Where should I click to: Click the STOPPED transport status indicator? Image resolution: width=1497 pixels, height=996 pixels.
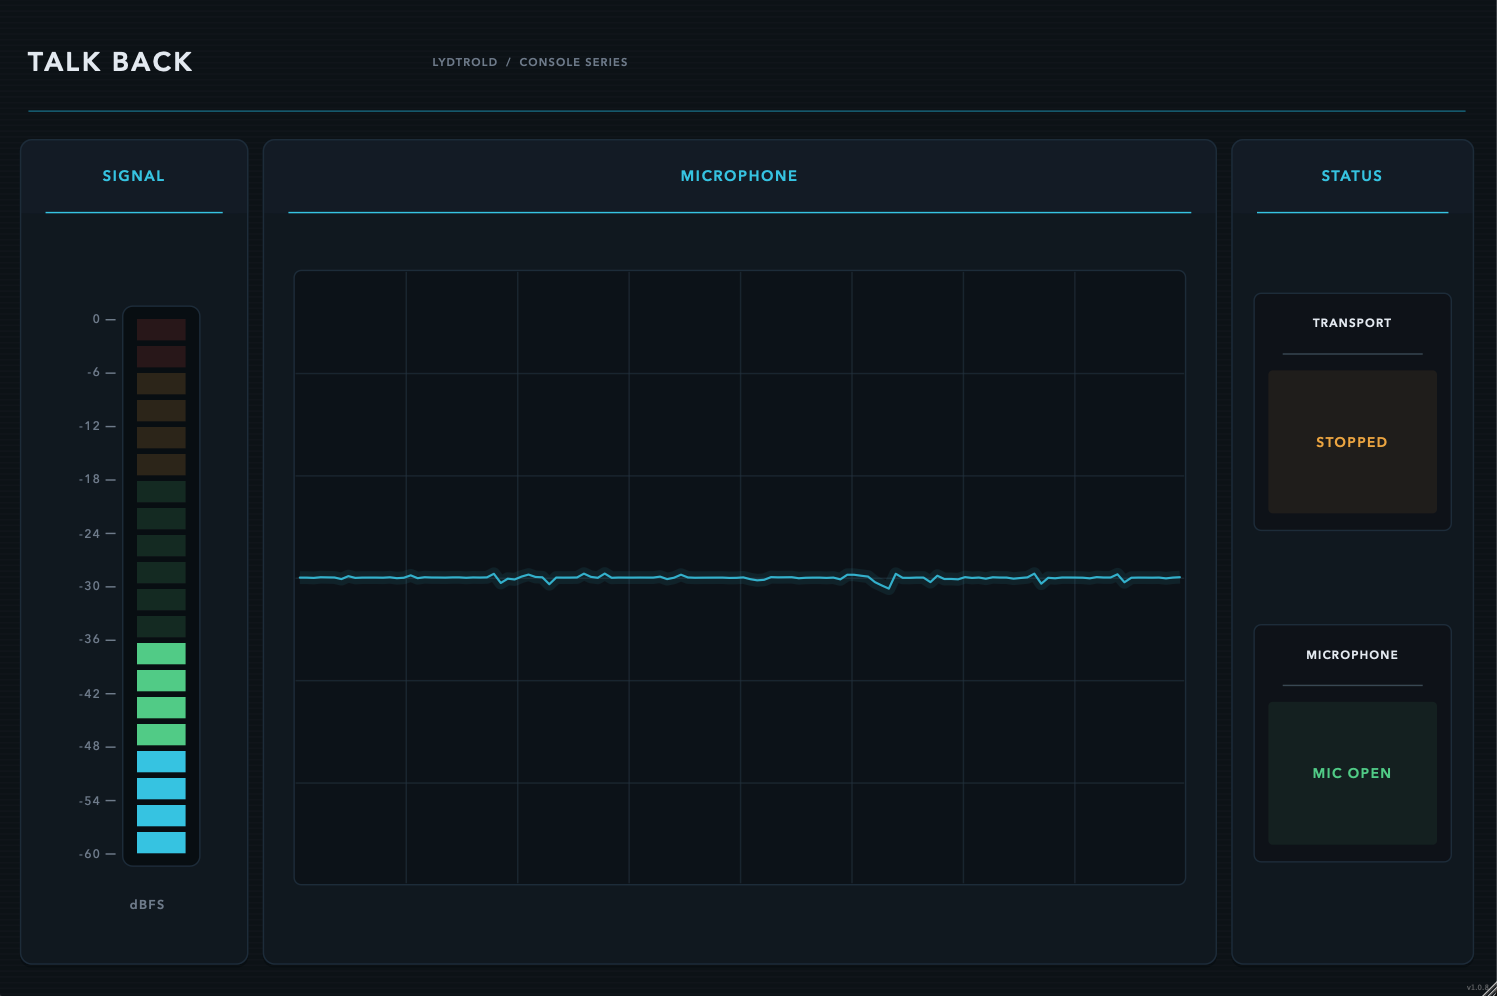click(x=1352, y=442)
